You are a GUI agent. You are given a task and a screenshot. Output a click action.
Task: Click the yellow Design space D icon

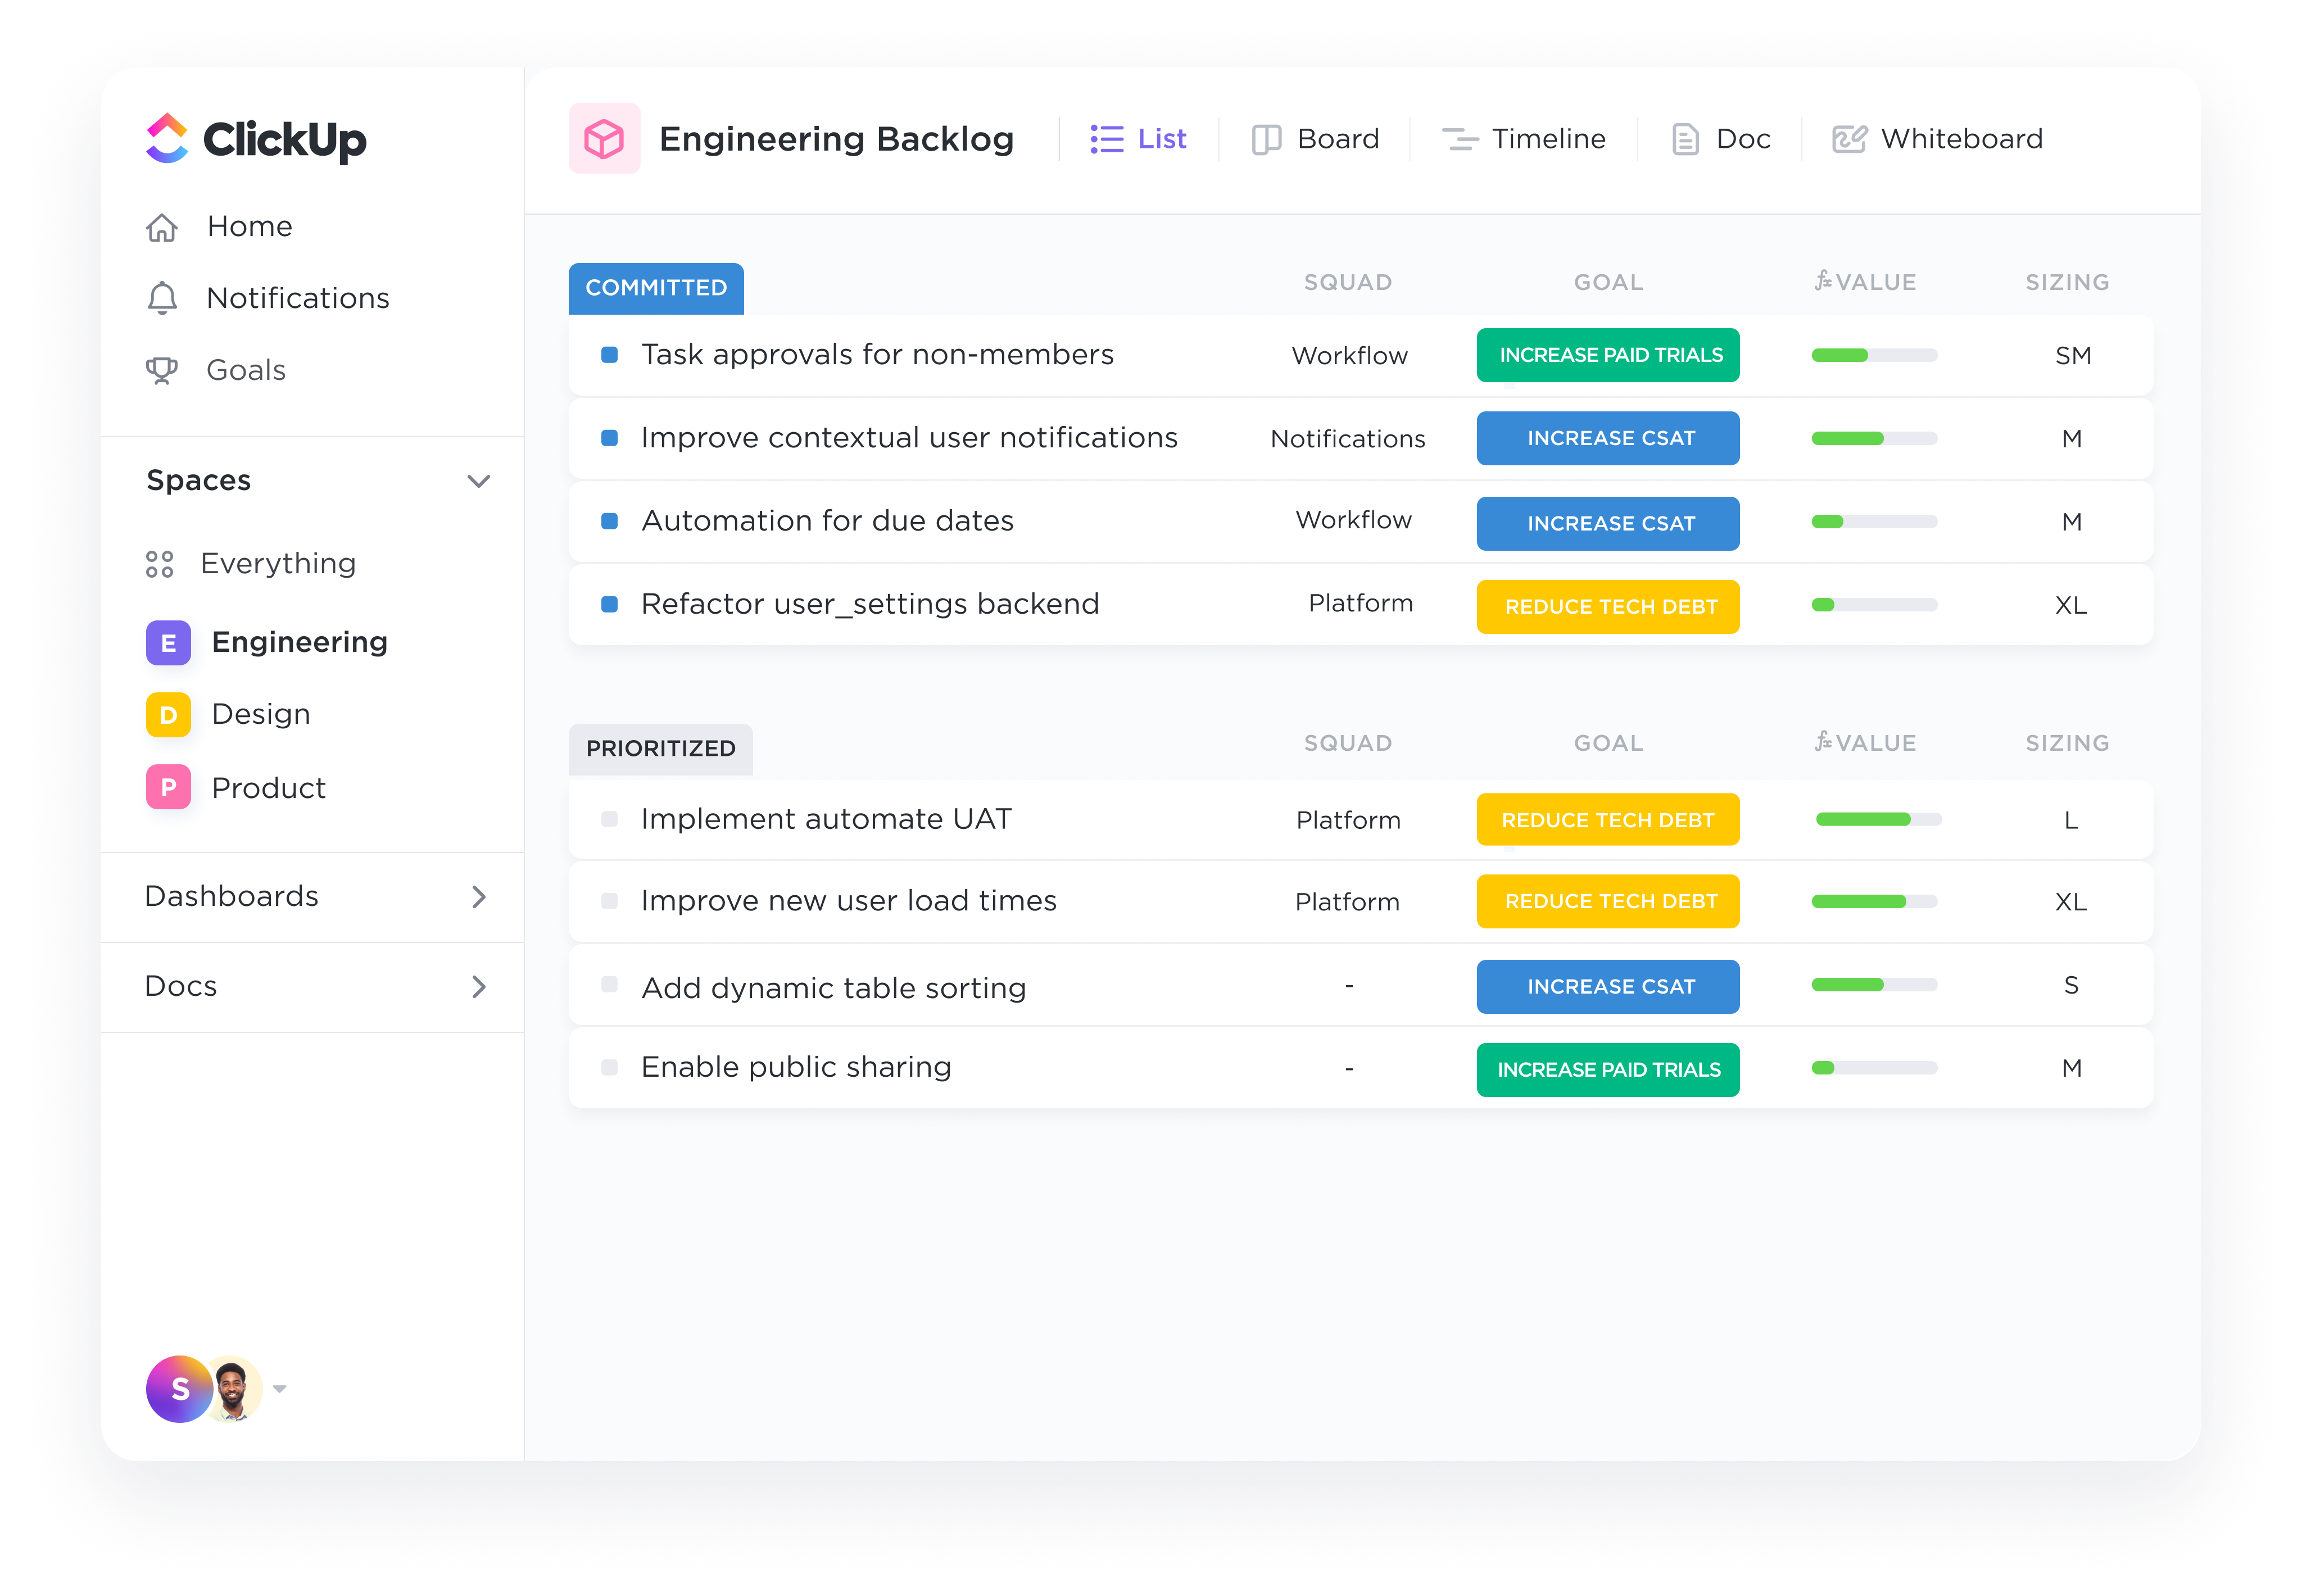(x=168, y=715)
